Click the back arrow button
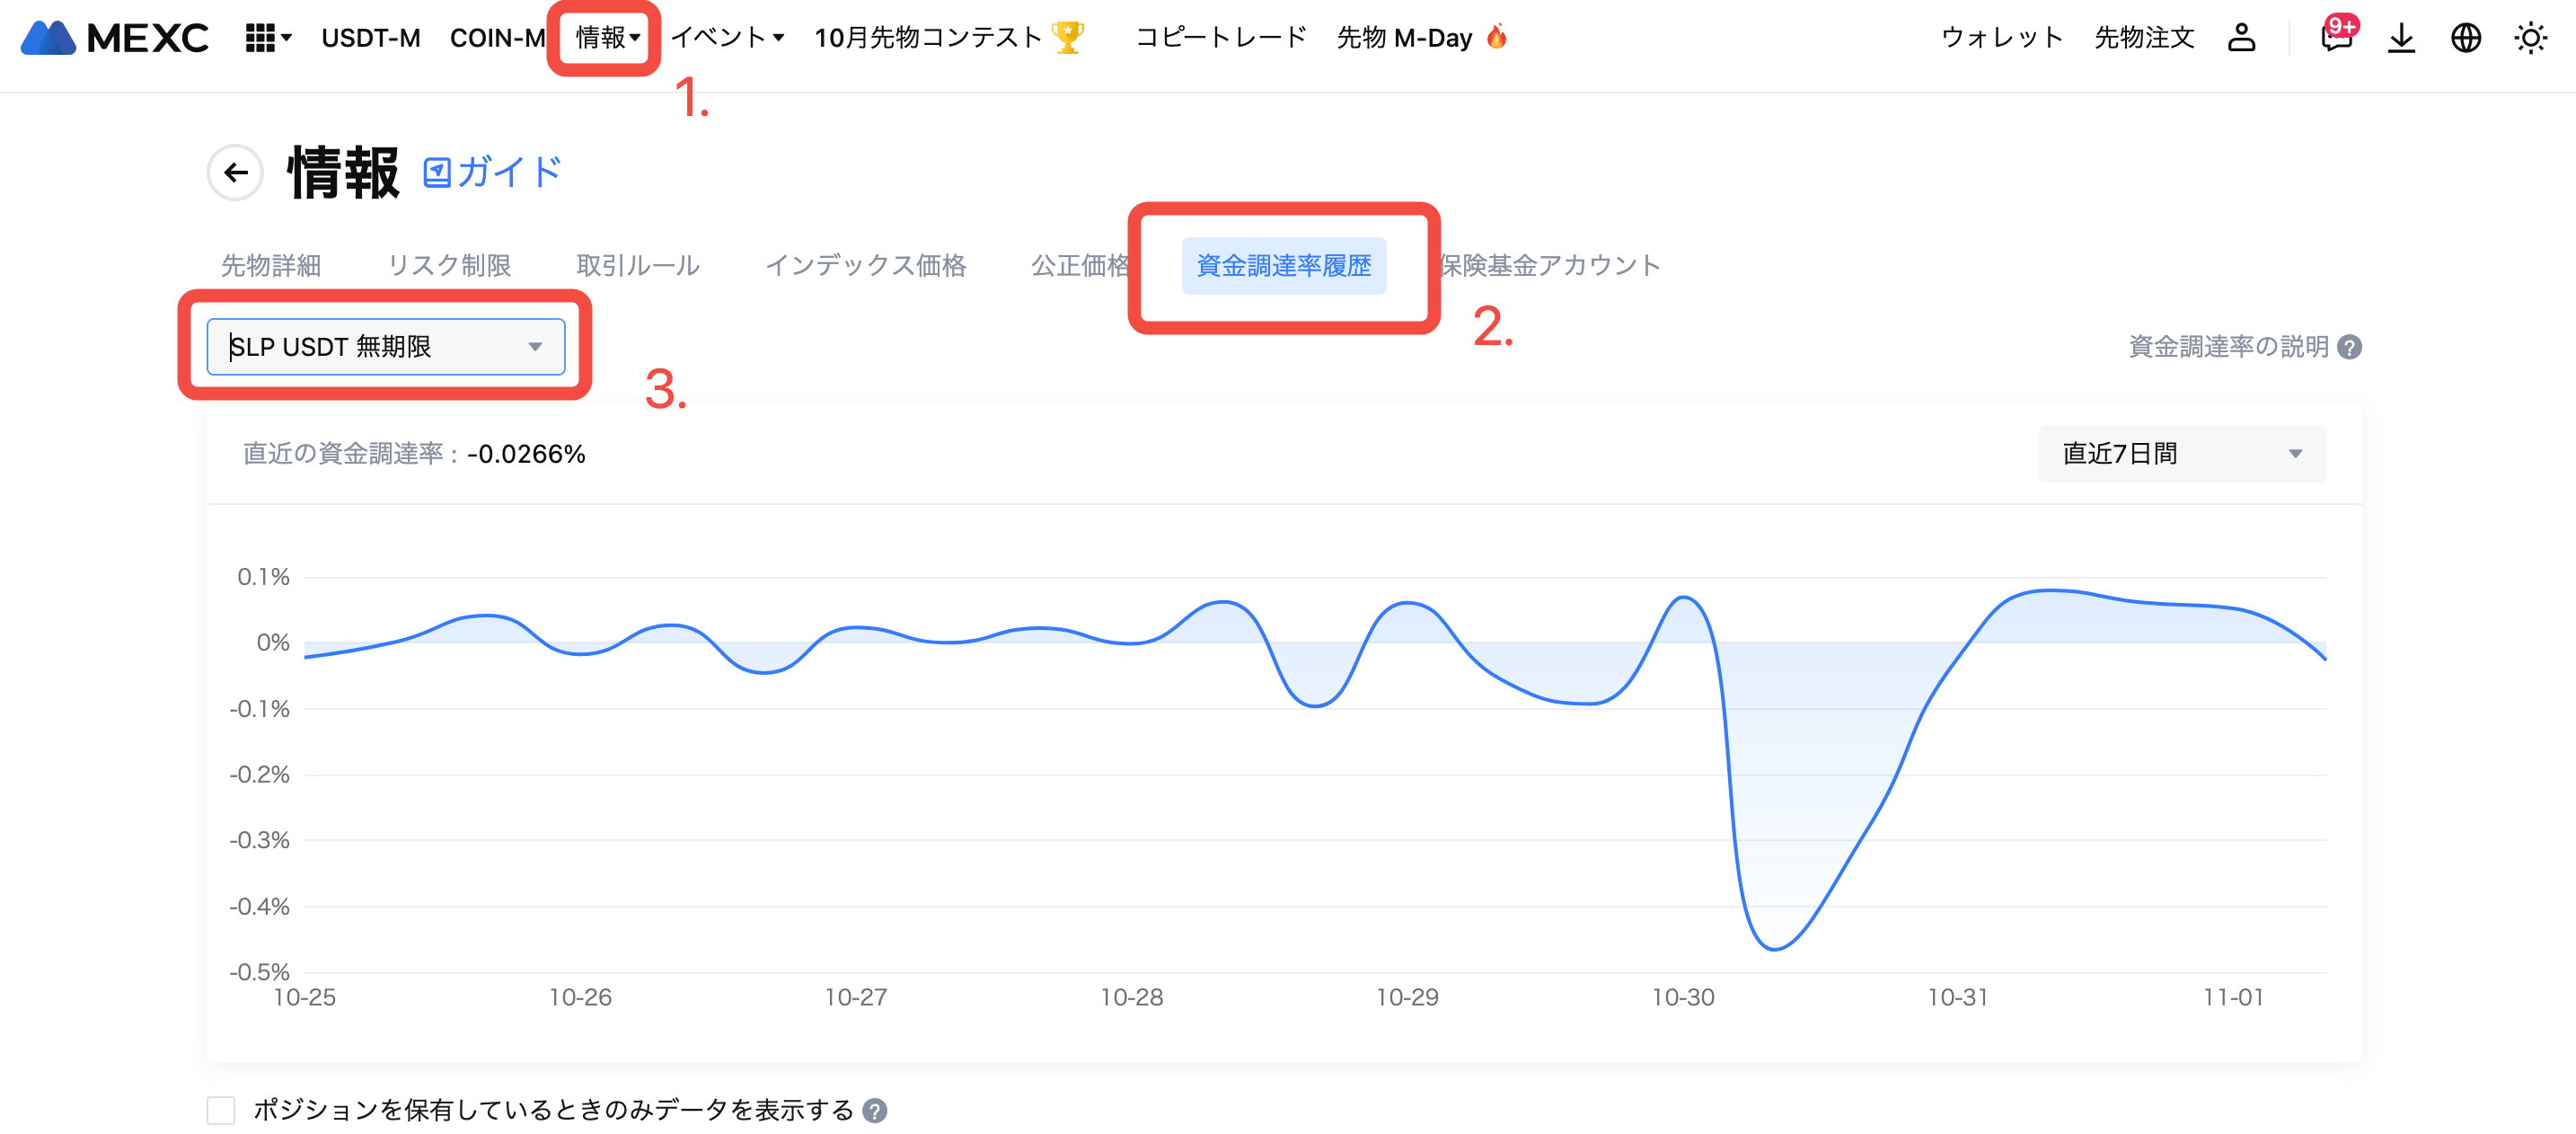This screenshot has width=2576, height=1134. click(x=236, y=173)
